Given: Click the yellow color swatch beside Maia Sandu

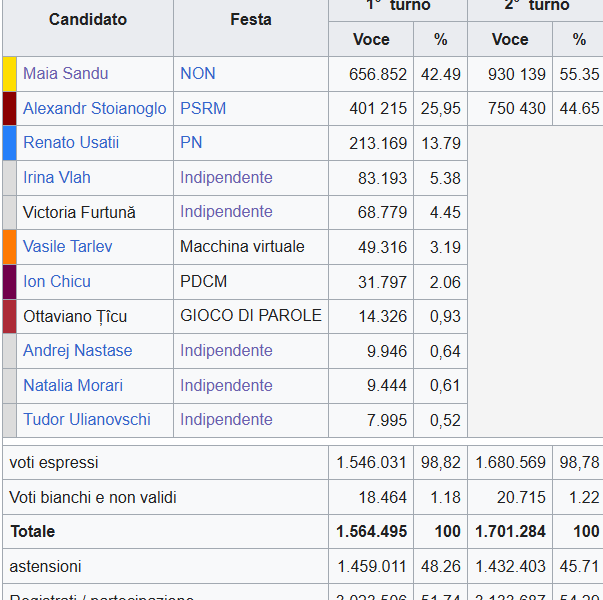Looking at the screenshot, I should 10,74.
